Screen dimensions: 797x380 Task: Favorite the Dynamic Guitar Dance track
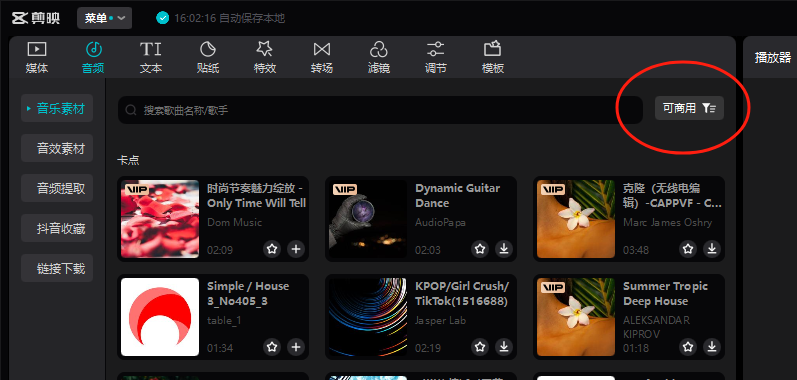tap(480, 249)
